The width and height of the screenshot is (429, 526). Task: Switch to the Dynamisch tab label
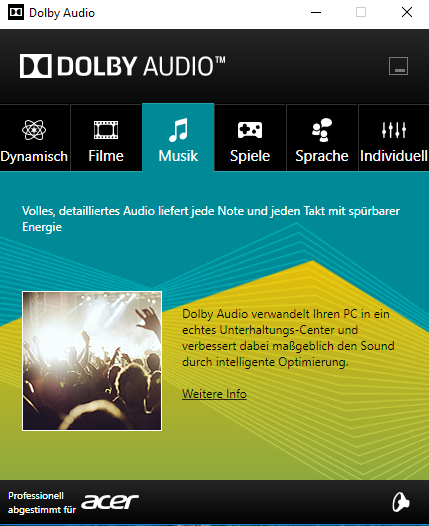[x=34, y=156]
